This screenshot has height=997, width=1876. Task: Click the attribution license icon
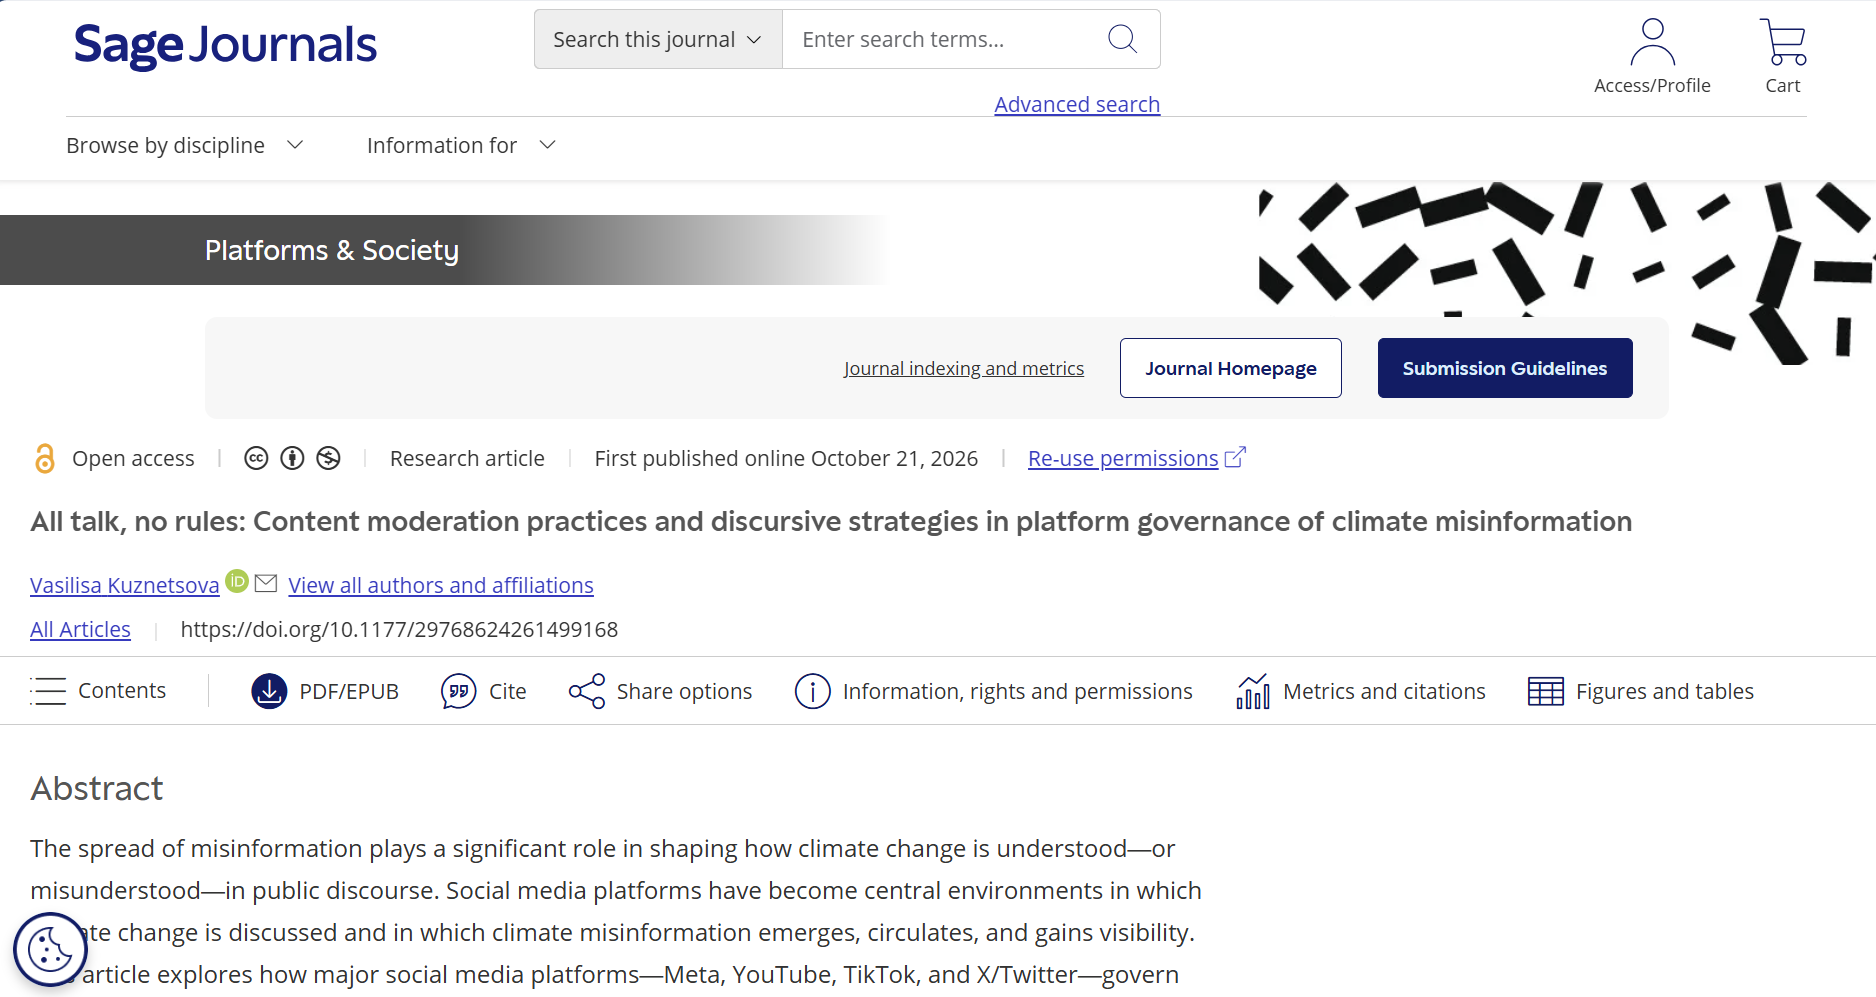click(292, 458)
